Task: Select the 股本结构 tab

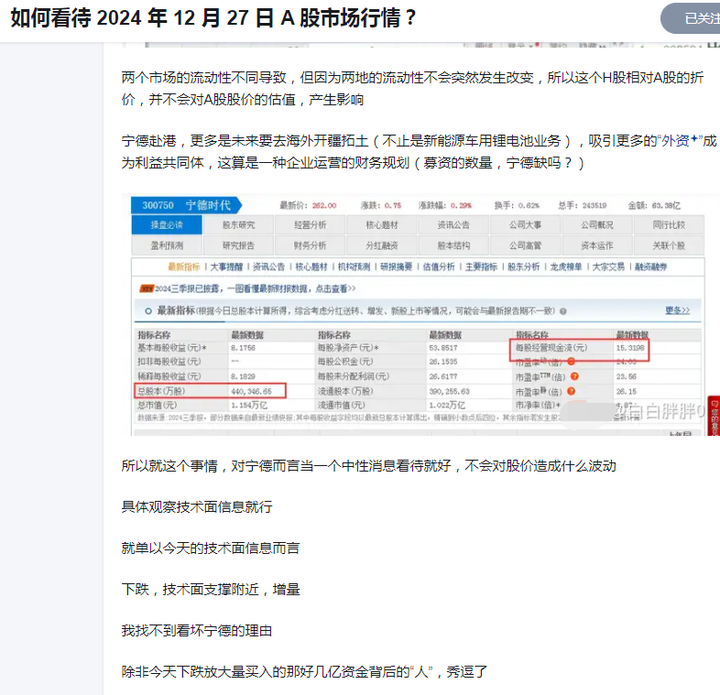Action: tap(453, 246)
